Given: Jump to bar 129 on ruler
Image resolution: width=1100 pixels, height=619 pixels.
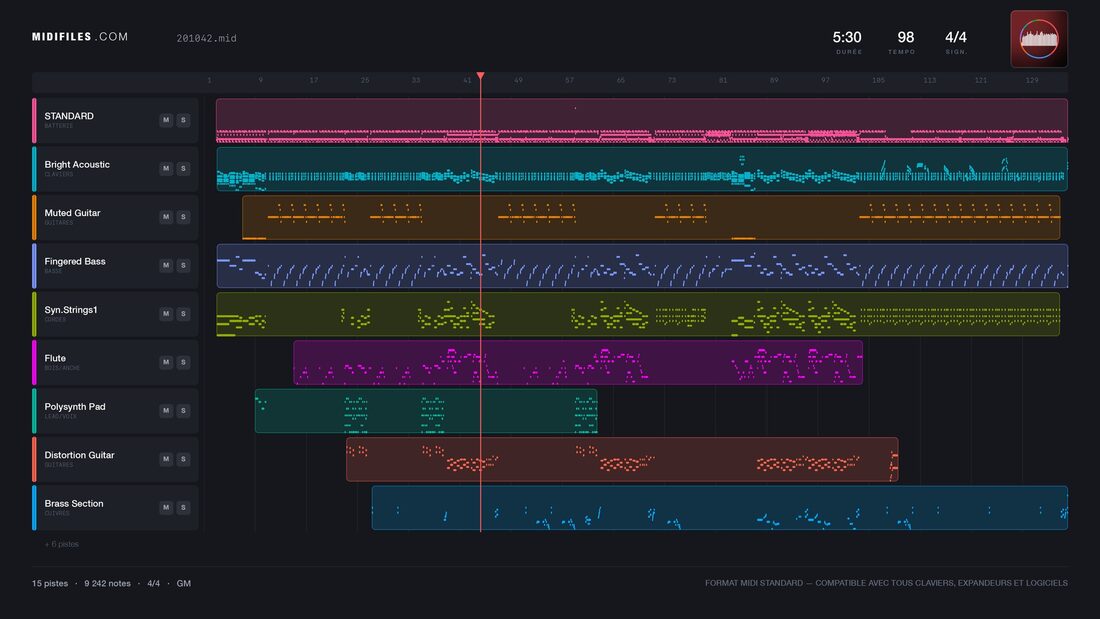Looking at the screenshot, I should (1031, 80).
